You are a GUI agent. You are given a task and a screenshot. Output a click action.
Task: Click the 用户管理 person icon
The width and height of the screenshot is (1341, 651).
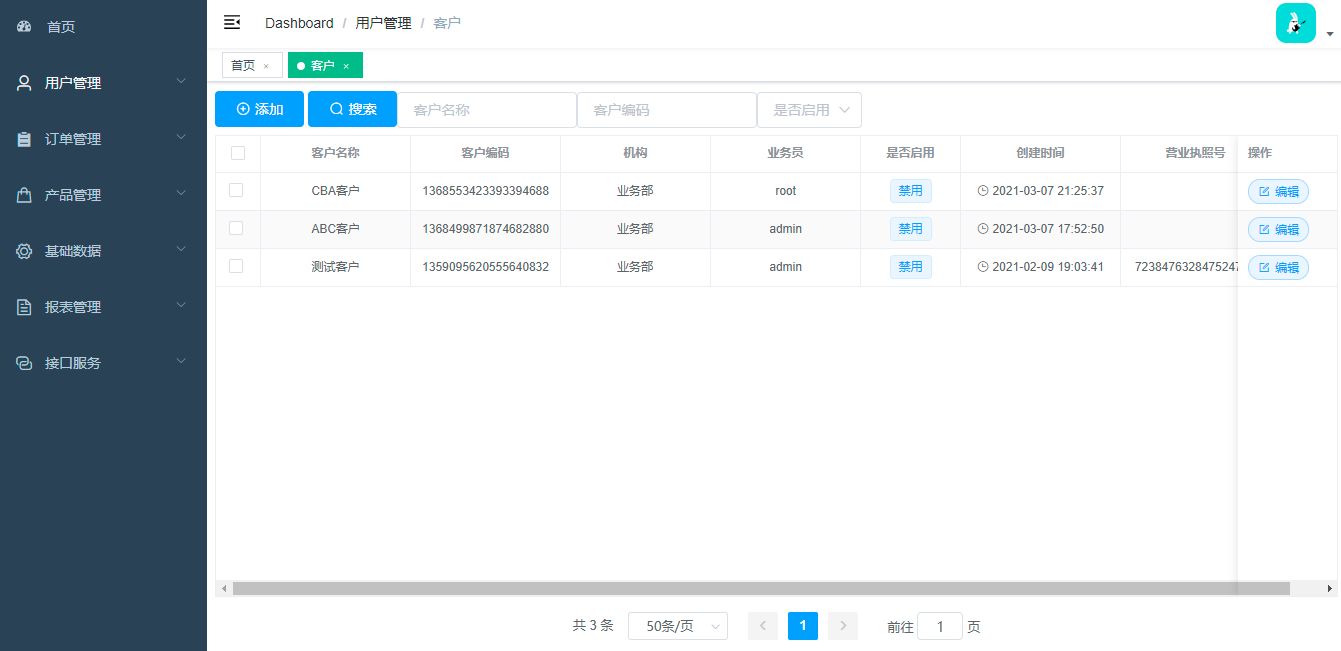tap(24, 83)
